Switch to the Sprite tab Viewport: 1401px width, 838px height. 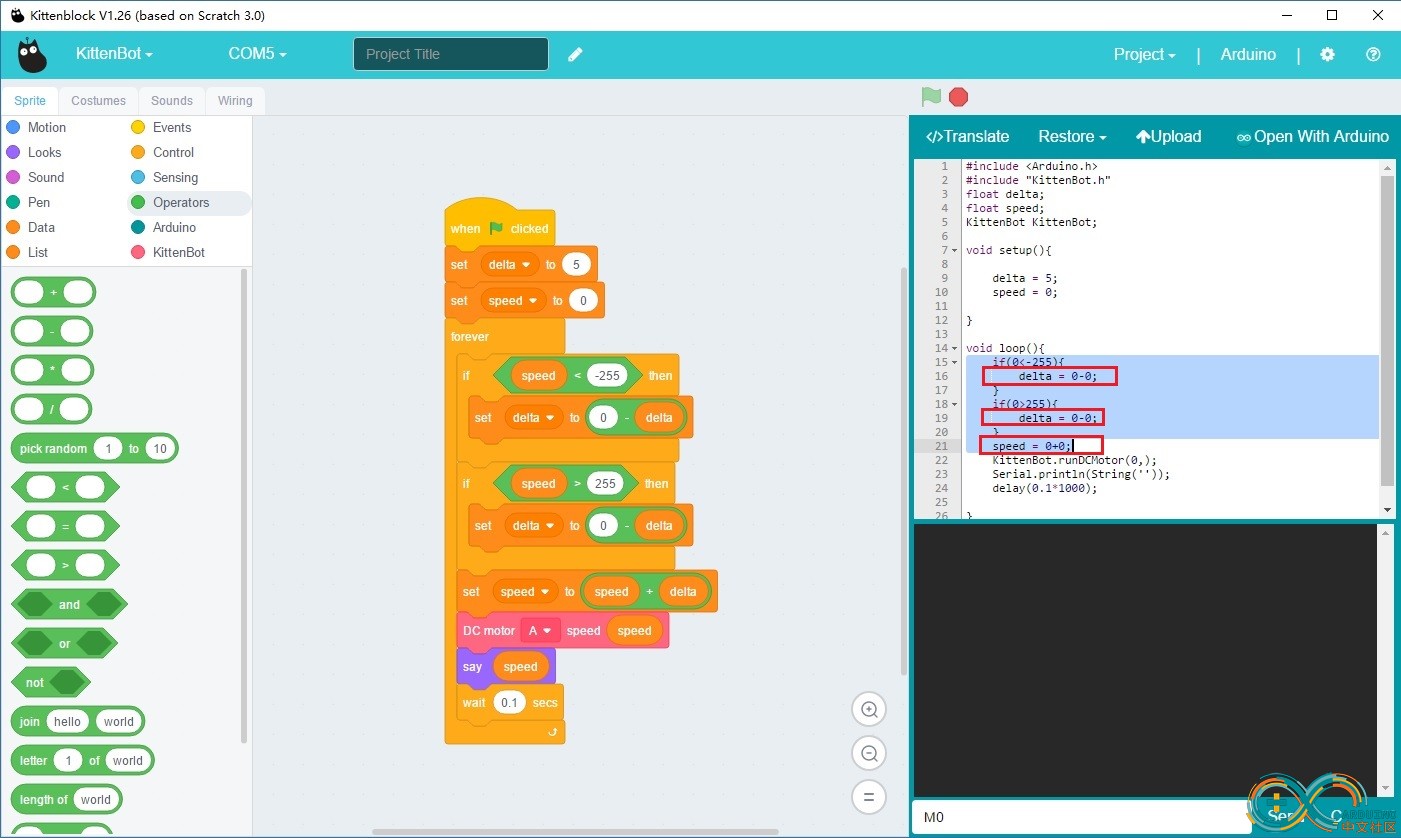(30, 100)
